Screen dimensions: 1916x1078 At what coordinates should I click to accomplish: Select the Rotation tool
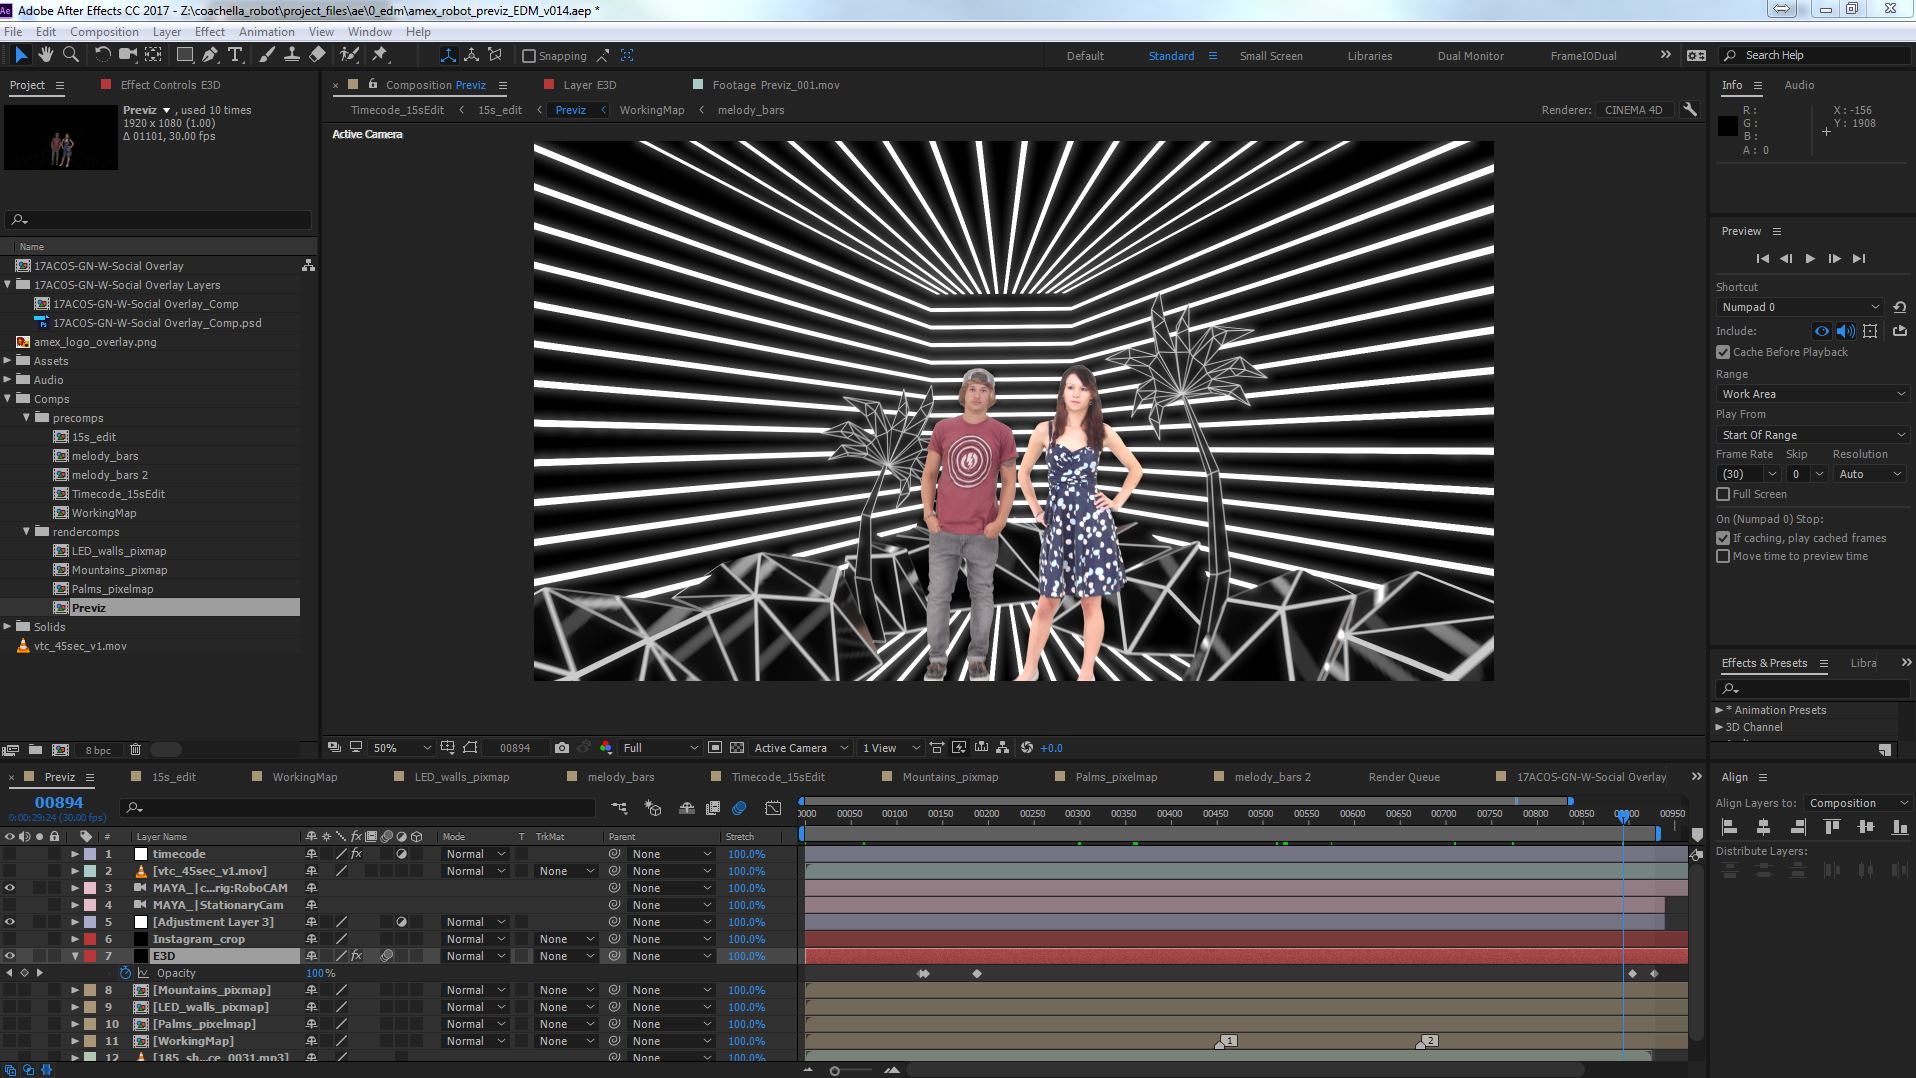102,55
